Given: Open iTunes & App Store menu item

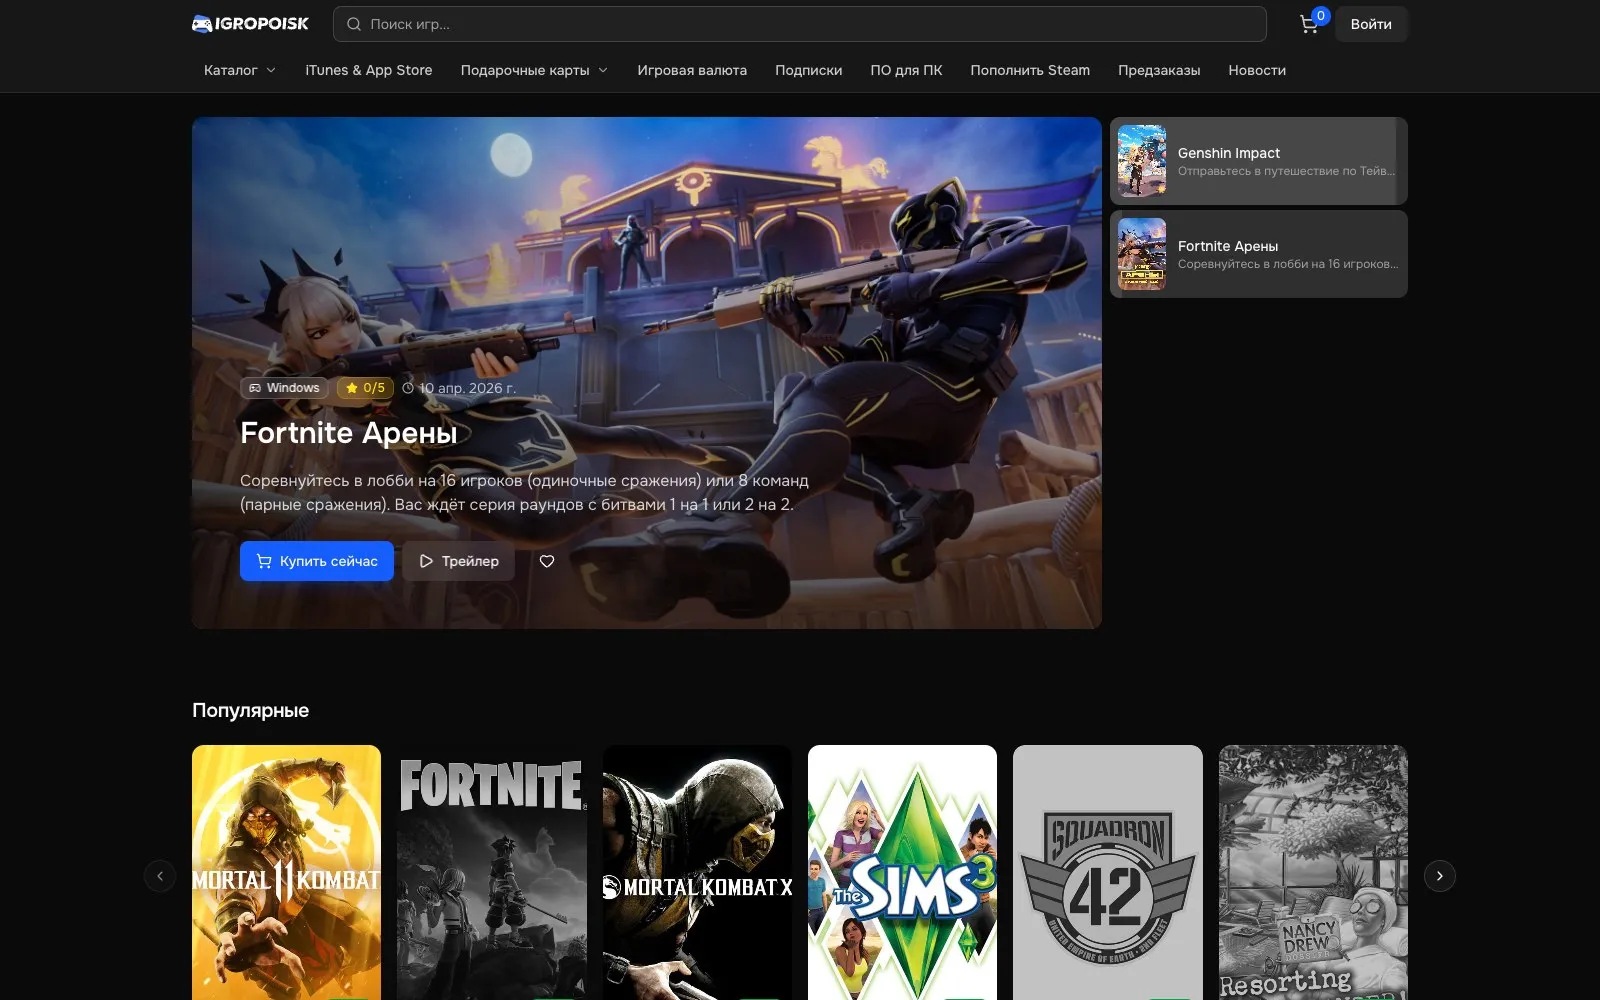Looking at the screenshot, I should (x=369, y=70).
